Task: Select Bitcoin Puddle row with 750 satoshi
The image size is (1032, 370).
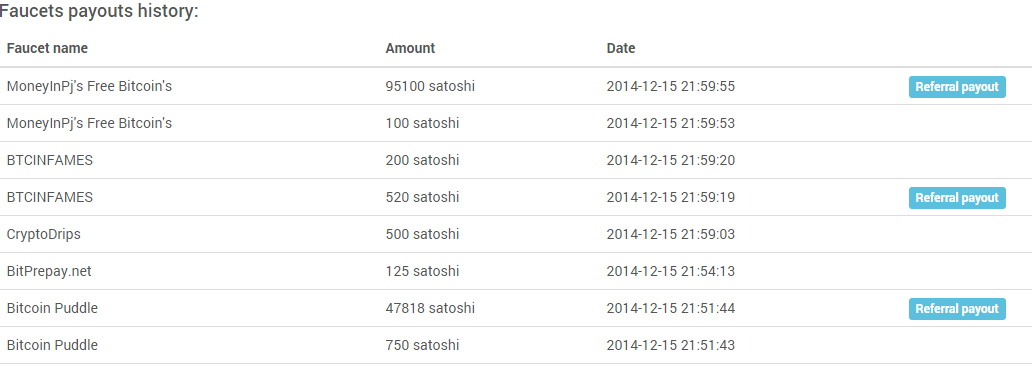Action: 516,345
